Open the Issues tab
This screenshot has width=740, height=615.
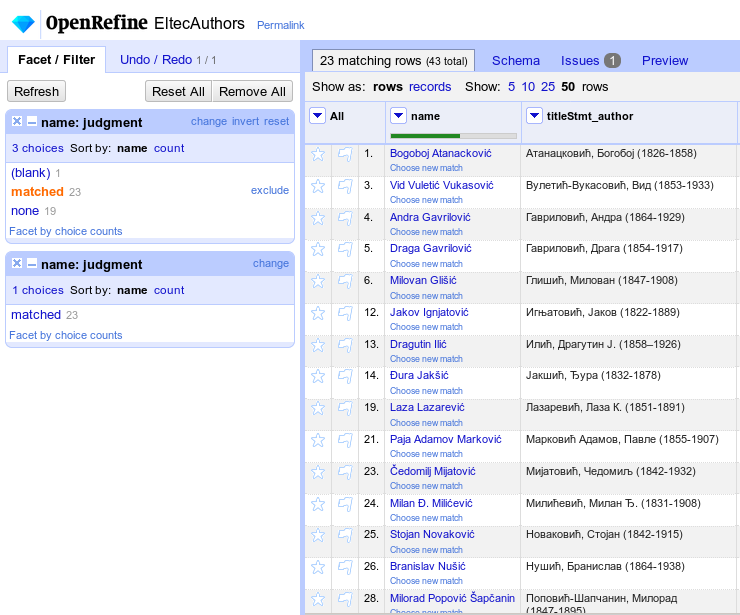coord(590,61)
